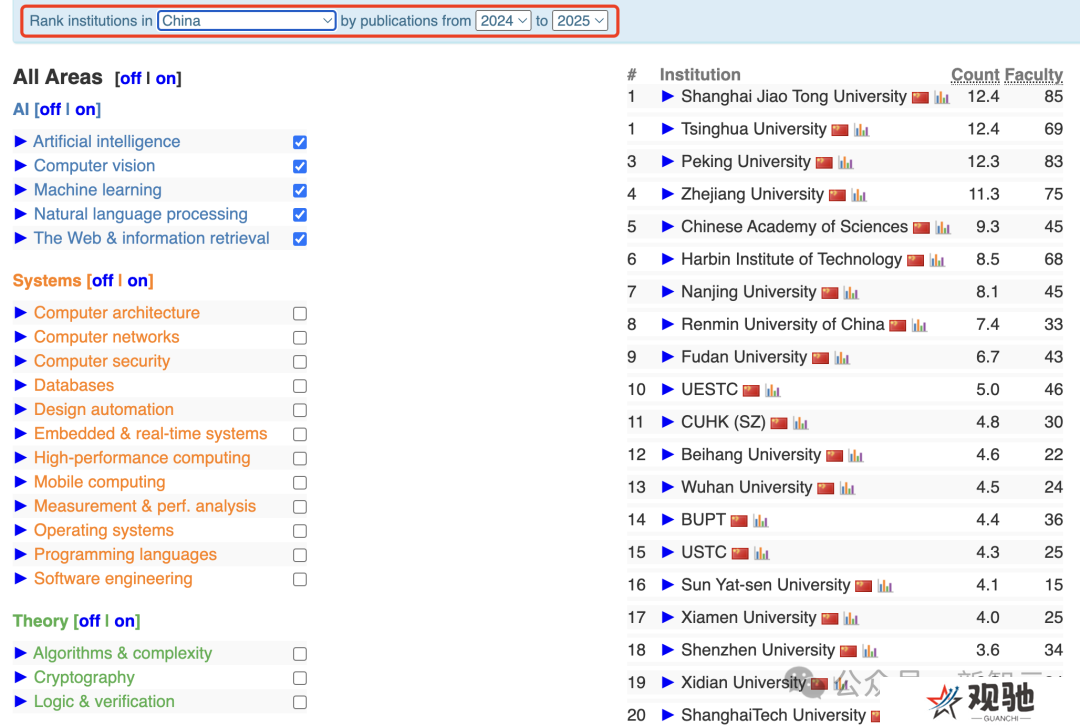Click the Xiamen University name
This screenshot has height=727, width=1080.
[x=749, y=617]
